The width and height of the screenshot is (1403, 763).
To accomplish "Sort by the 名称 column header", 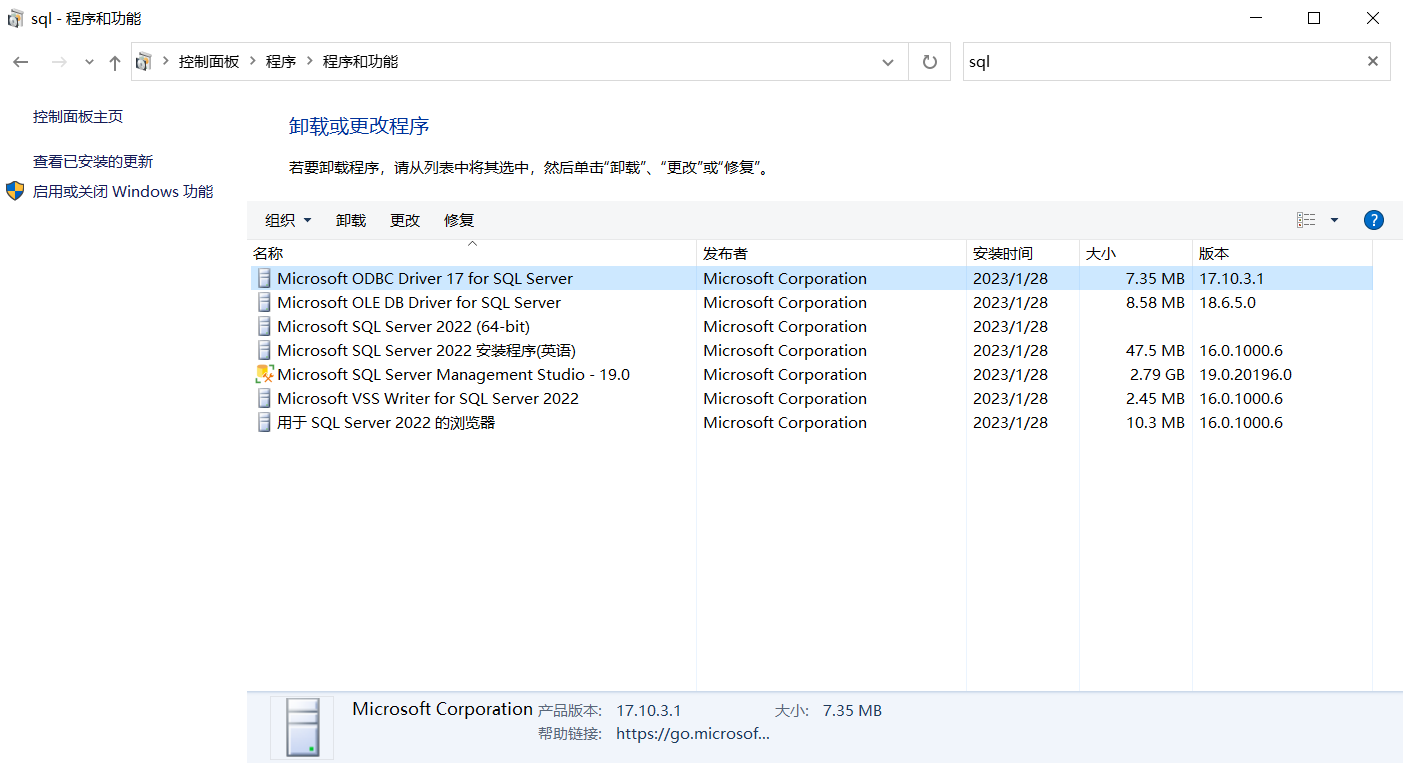I will pos(472,254).
